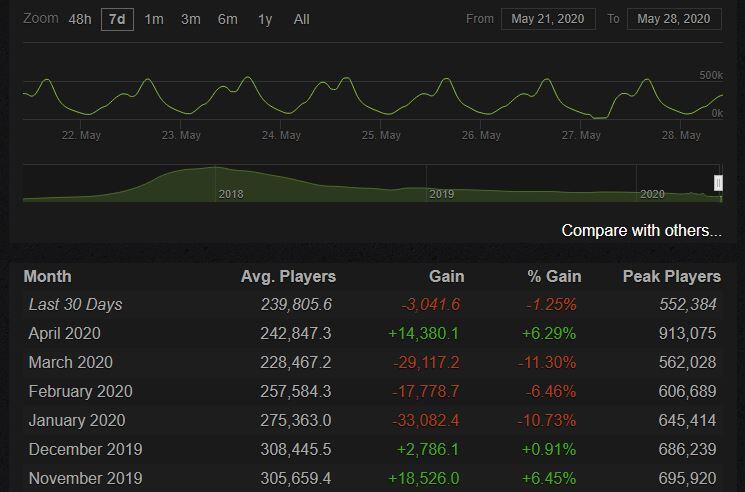The width and height of the screenshot is (745, 492).
Task: Click the Month column header
Action: pyautogui.click(x=47, y=276)
